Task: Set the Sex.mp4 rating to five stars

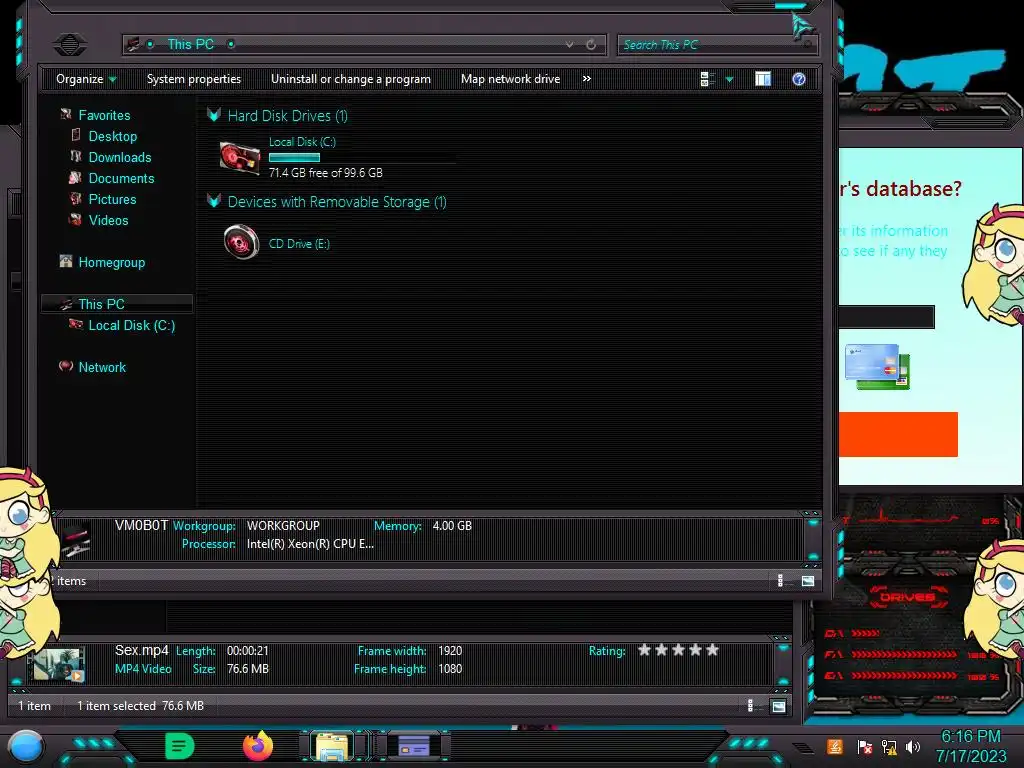Action: click(712, 650)
